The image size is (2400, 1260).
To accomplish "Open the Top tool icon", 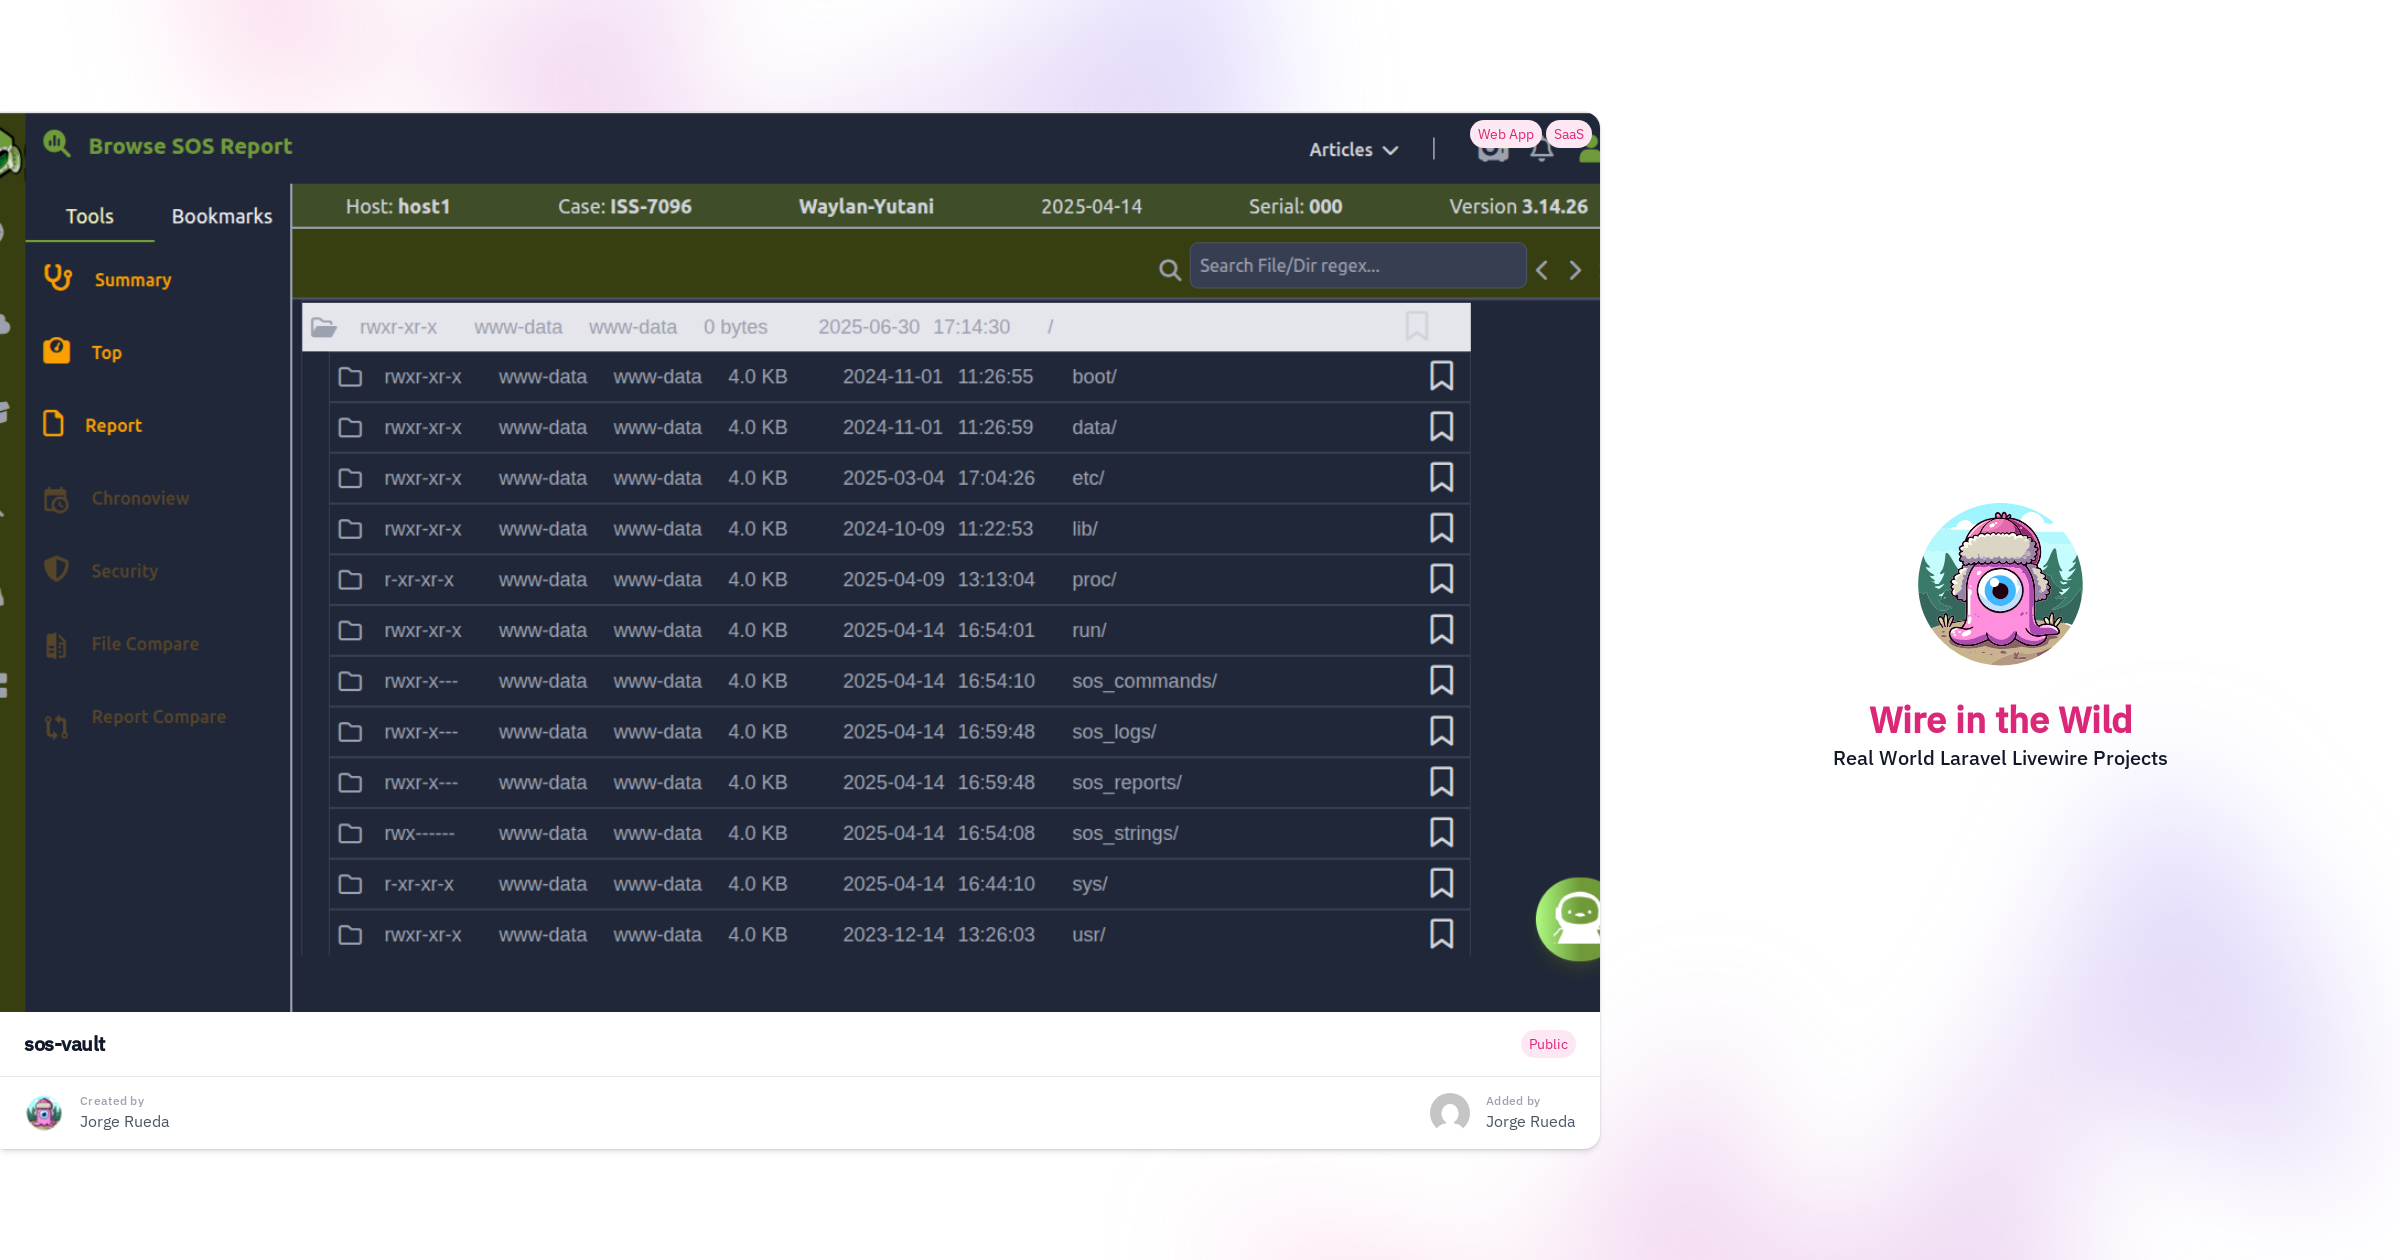I will tap(57, 351).
